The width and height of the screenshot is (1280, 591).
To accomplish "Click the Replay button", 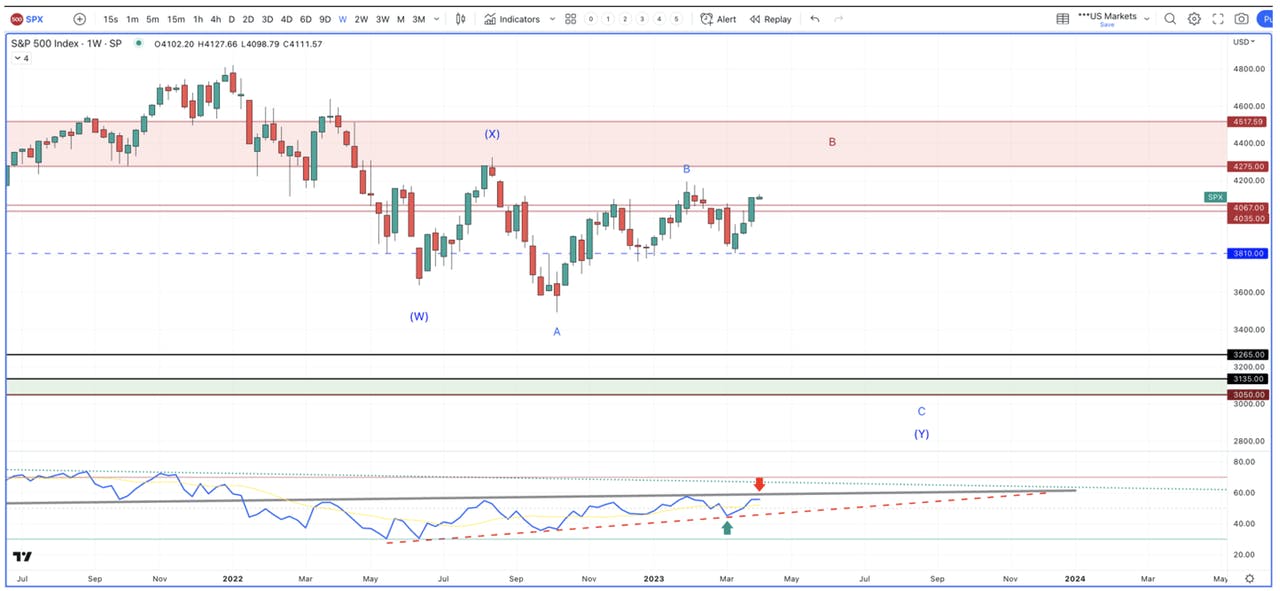I will 770,19.
